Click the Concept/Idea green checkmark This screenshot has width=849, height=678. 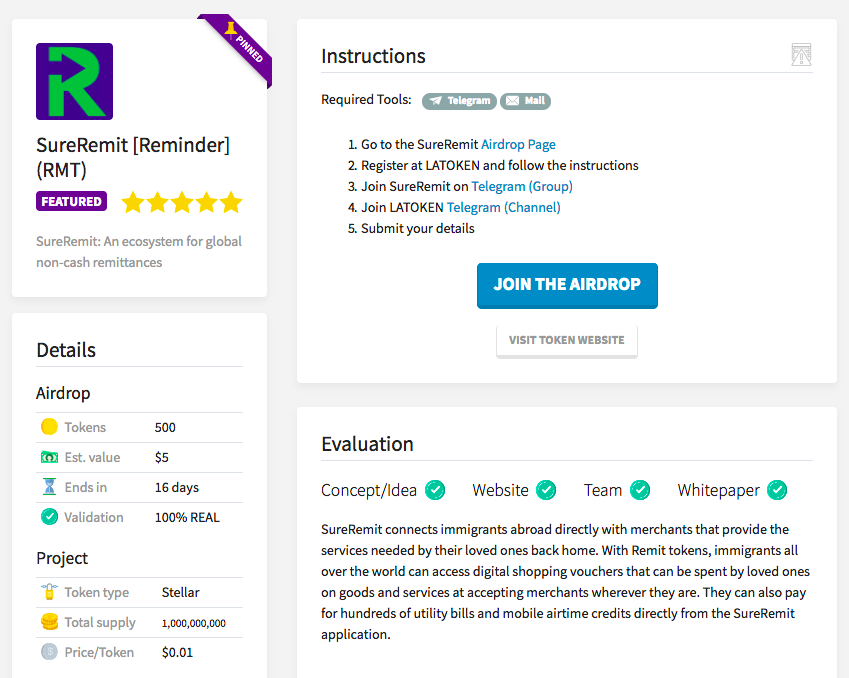[x=435, y=490]
